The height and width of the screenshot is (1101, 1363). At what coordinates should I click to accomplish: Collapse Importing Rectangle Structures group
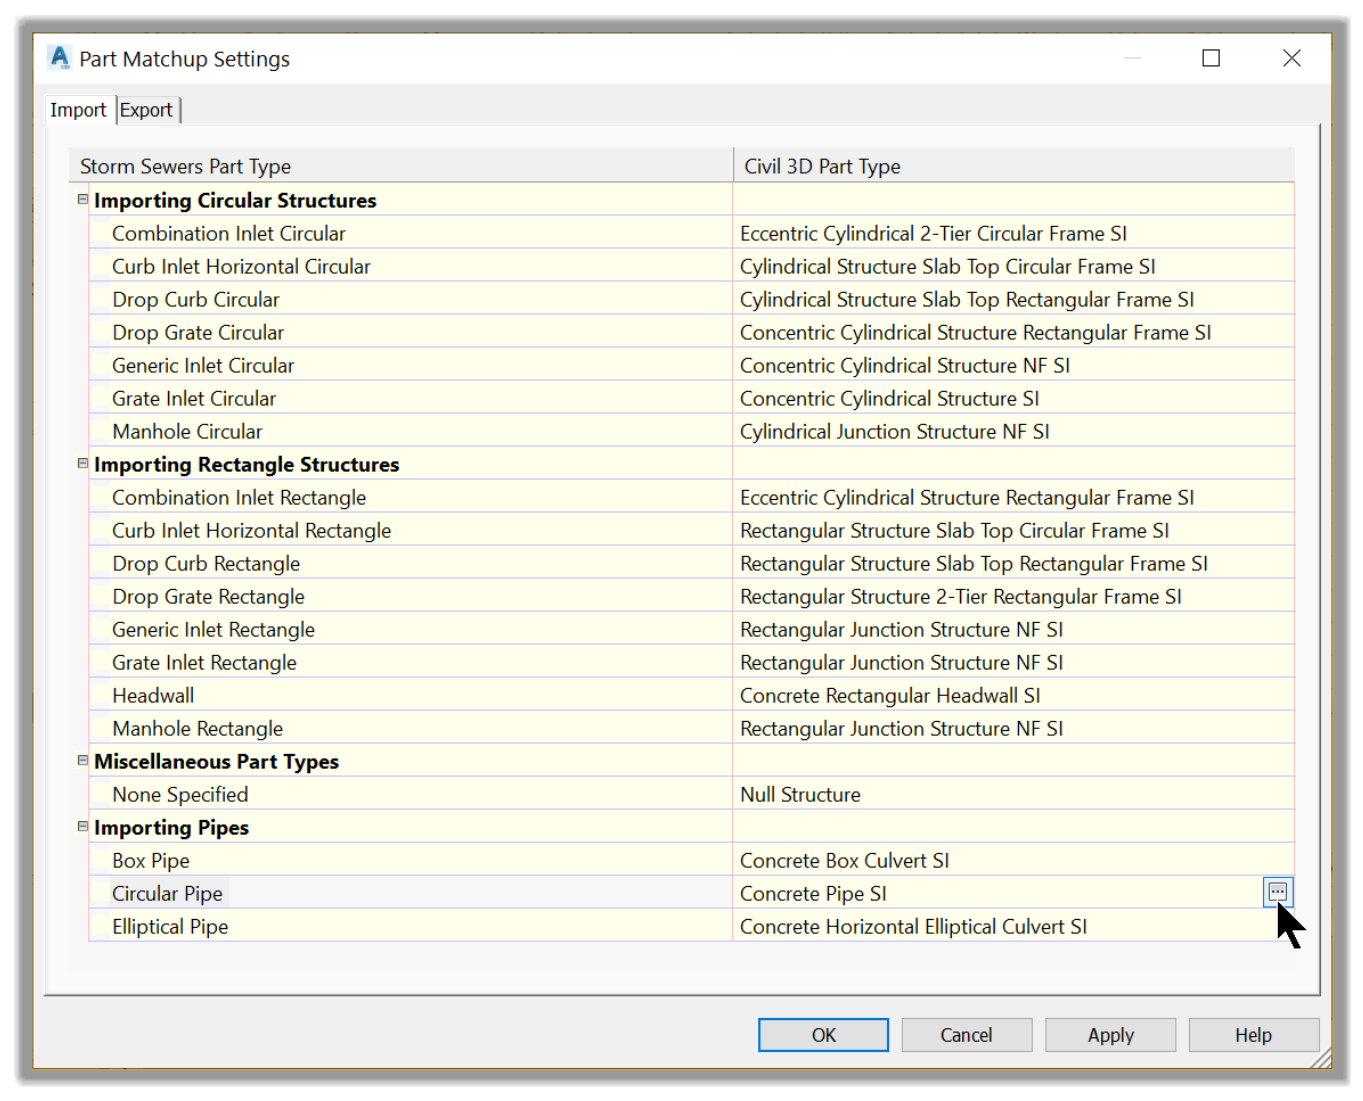pos(83,463)
